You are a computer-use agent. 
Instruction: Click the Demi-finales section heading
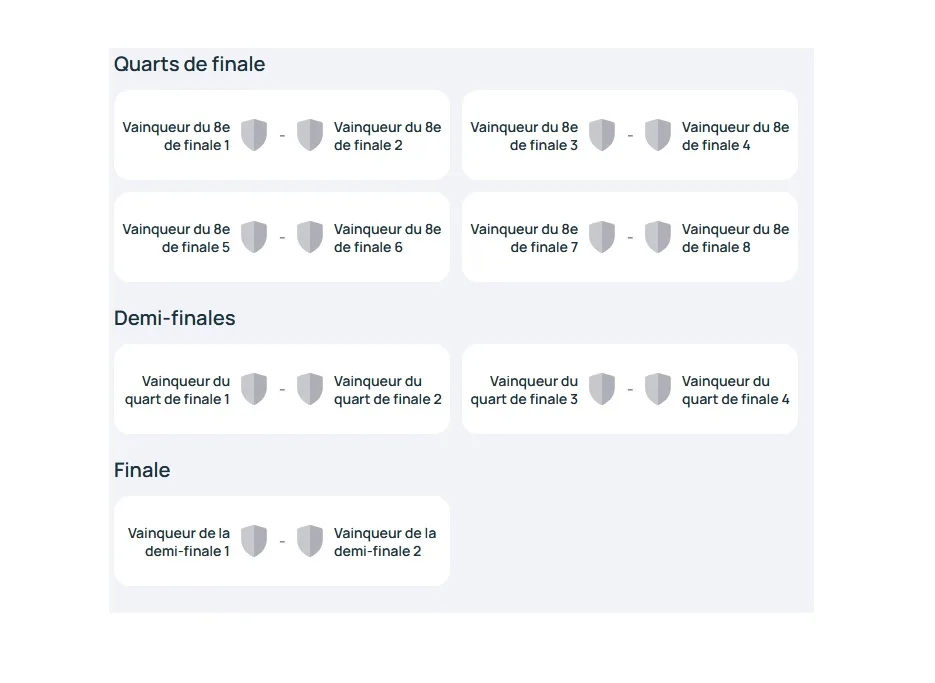pos(175,318)
